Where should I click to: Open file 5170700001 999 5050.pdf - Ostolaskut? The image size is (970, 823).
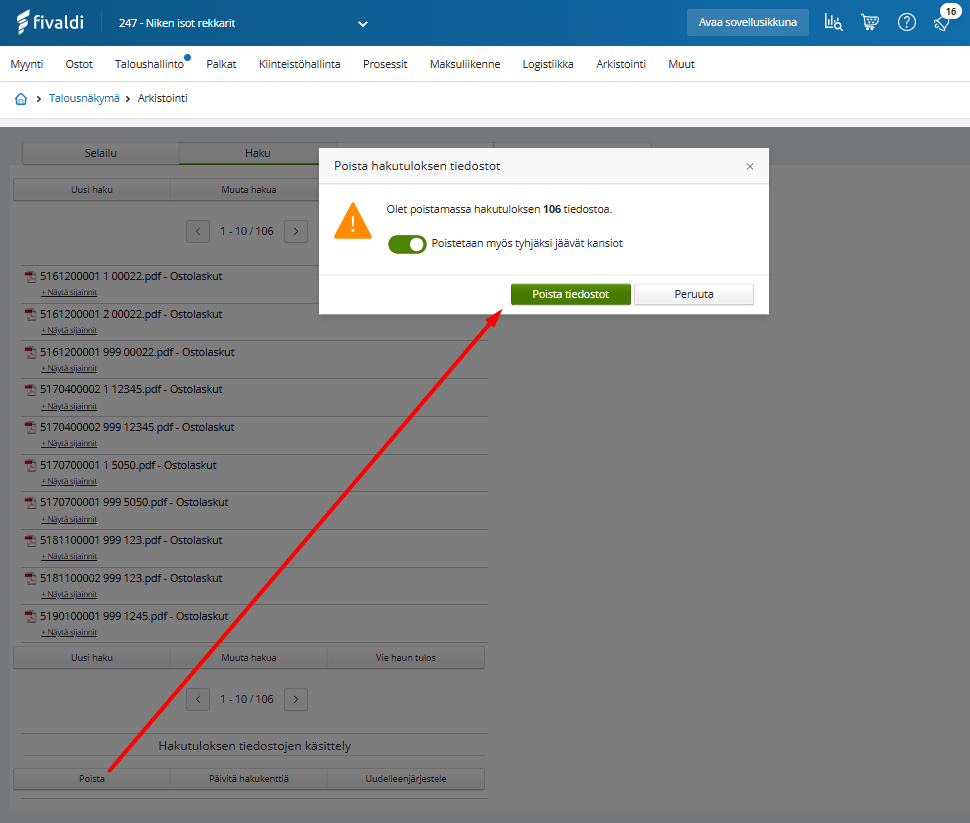(134, 502)
